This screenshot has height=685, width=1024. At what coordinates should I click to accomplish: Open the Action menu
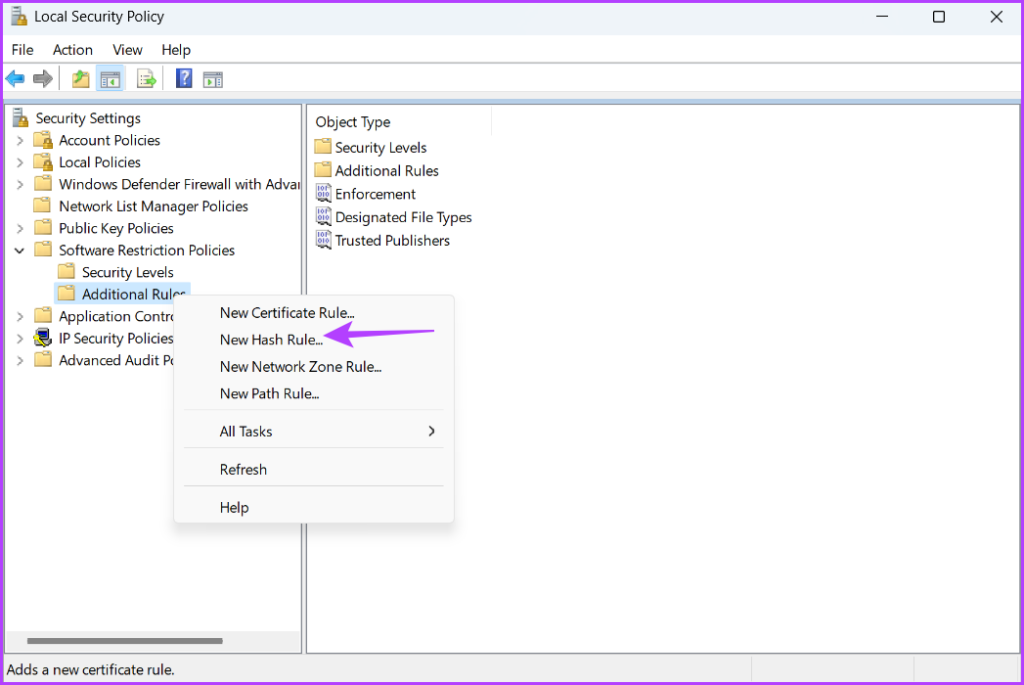(72, 50)
